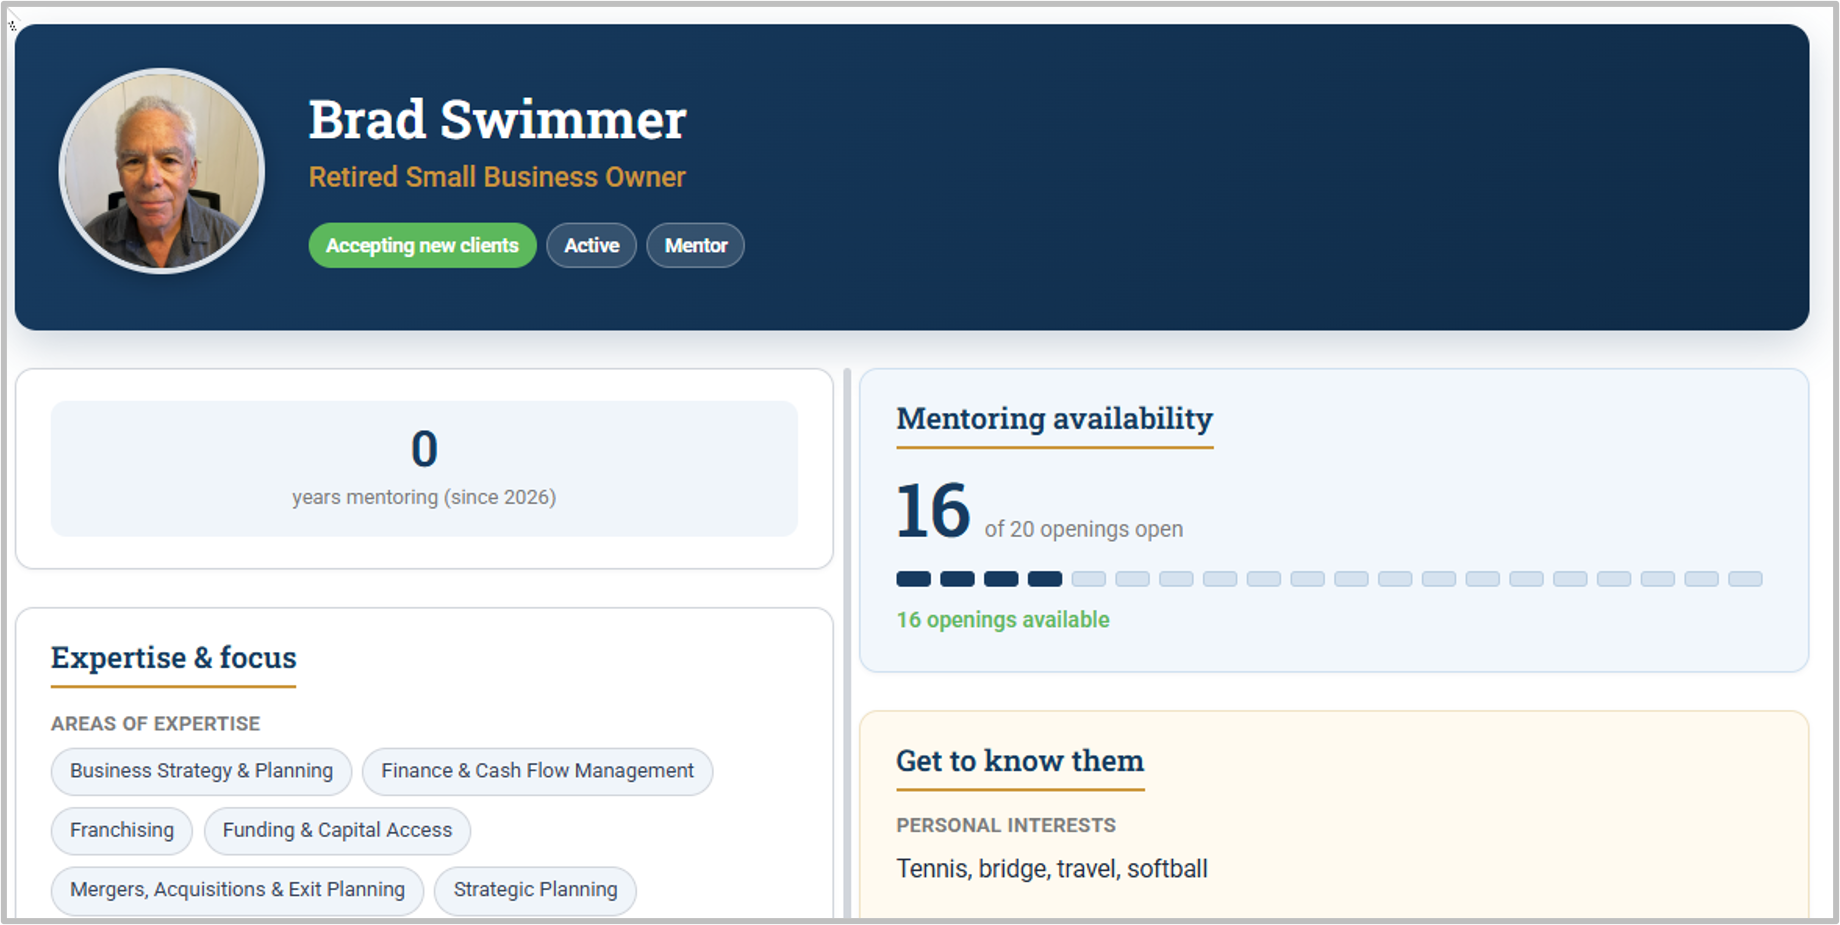Screen dimensions: 1840x925
Task: Click the Get to know them heading
Action: coord(1020,761)
